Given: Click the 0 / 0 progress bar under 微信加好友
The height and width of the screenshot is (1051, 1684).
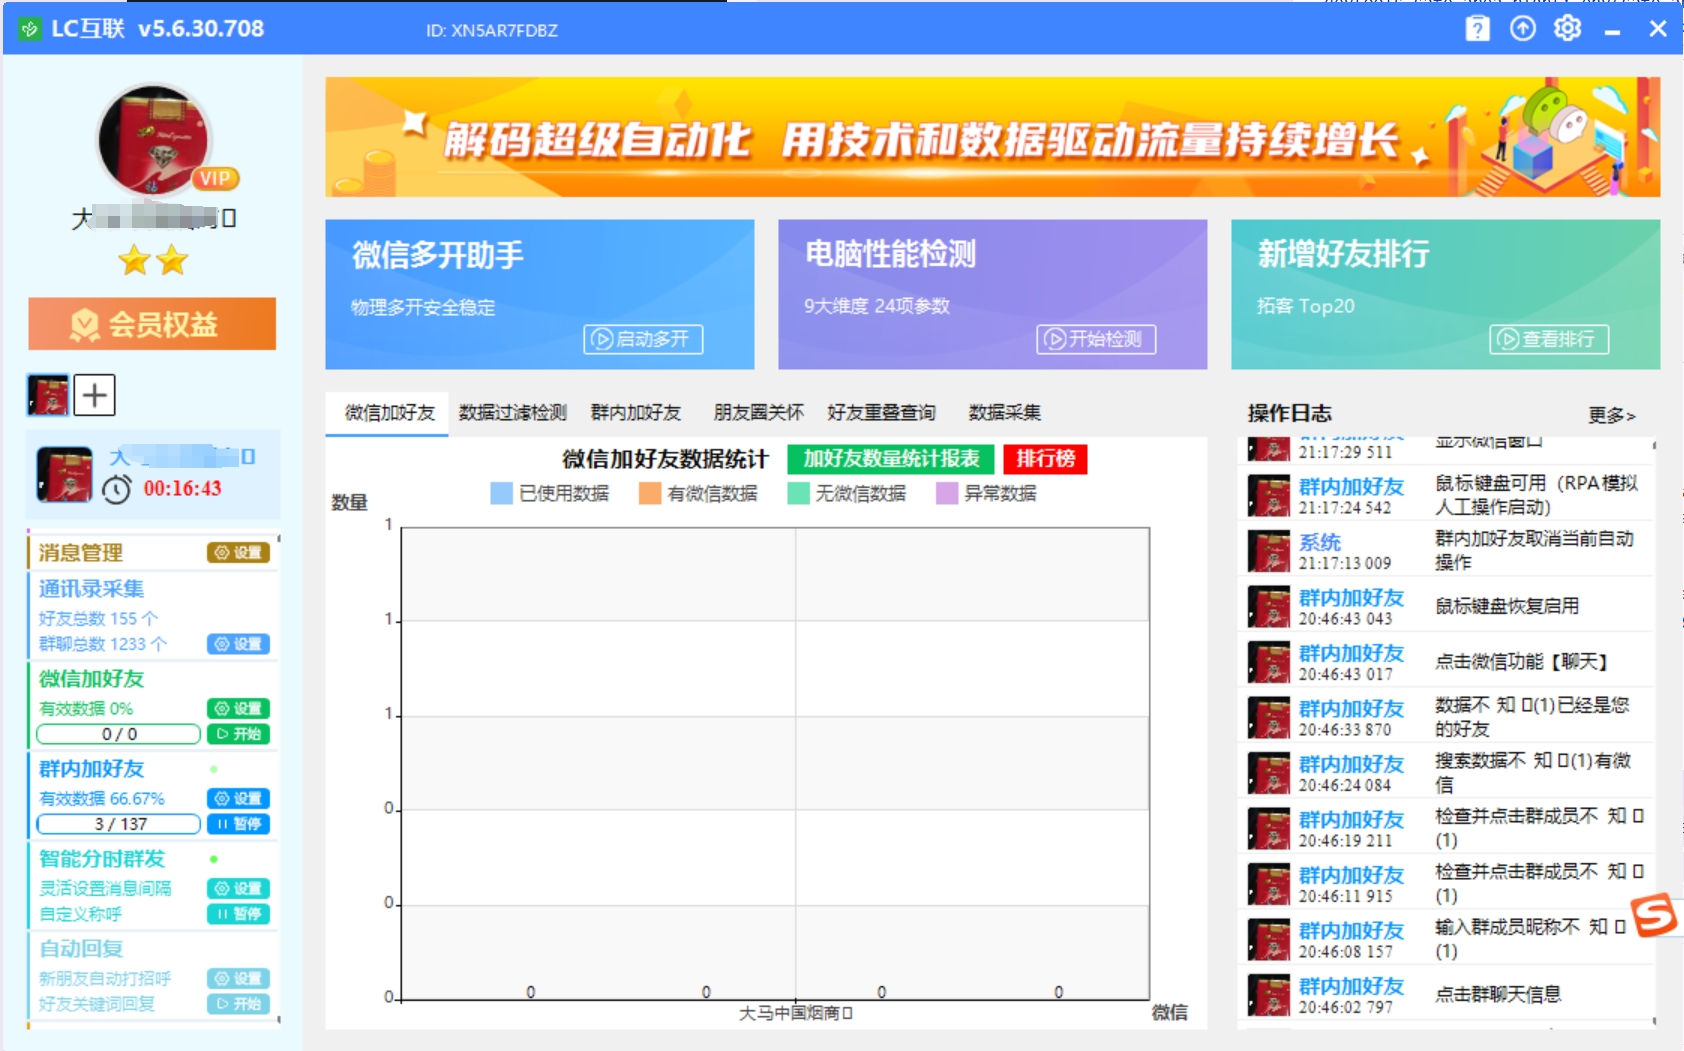Looking at the screenshot, I should pyautogui.click(x=119, y=734).
